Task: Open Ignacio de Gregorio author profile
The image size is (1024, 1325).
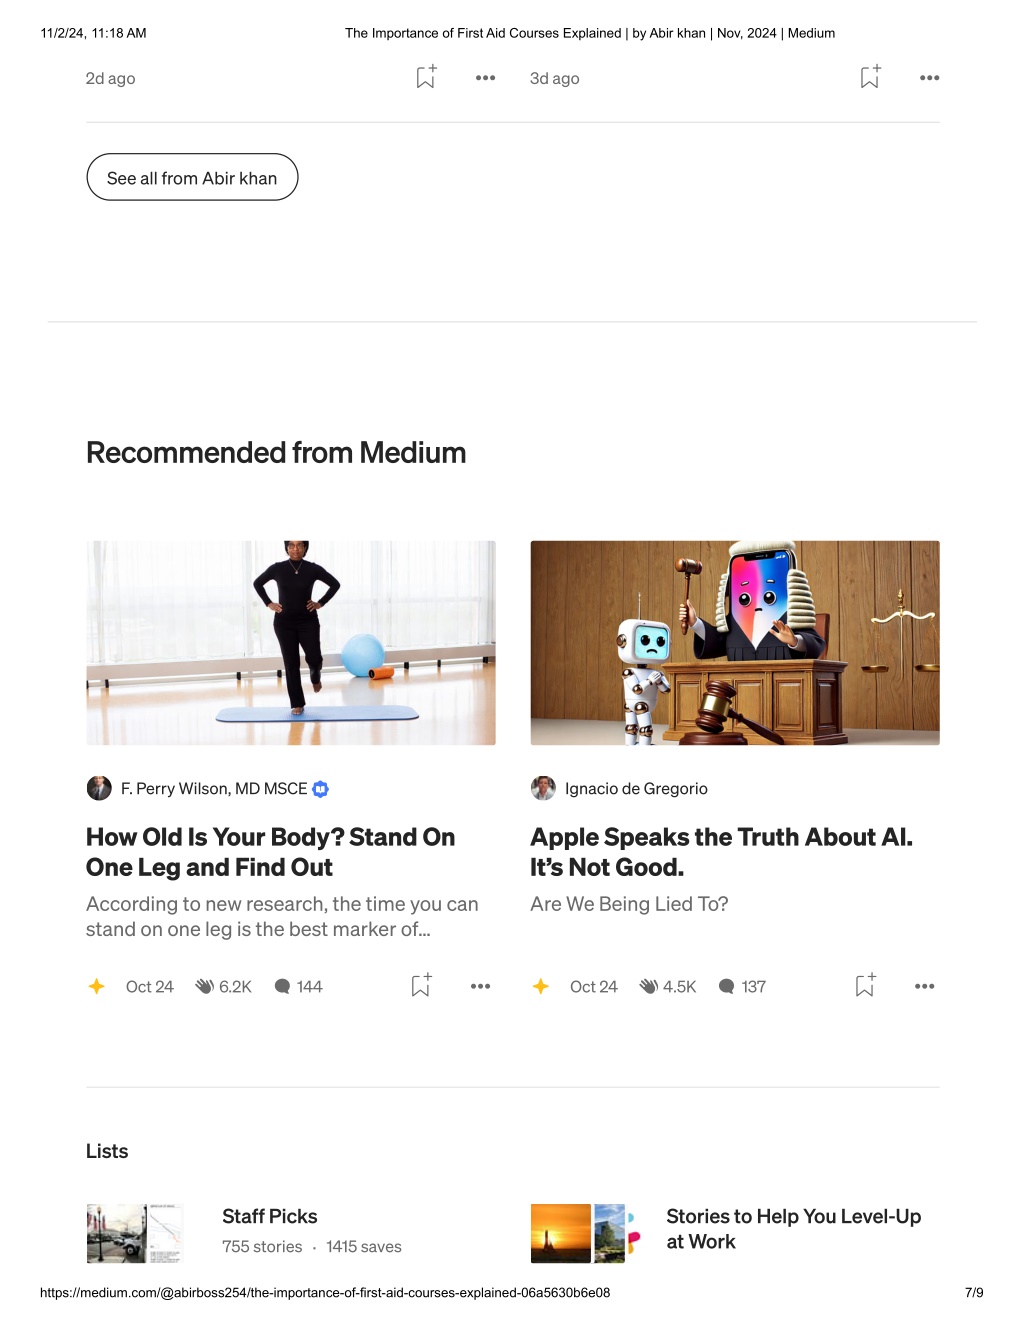Action: [x=636, y=788]
